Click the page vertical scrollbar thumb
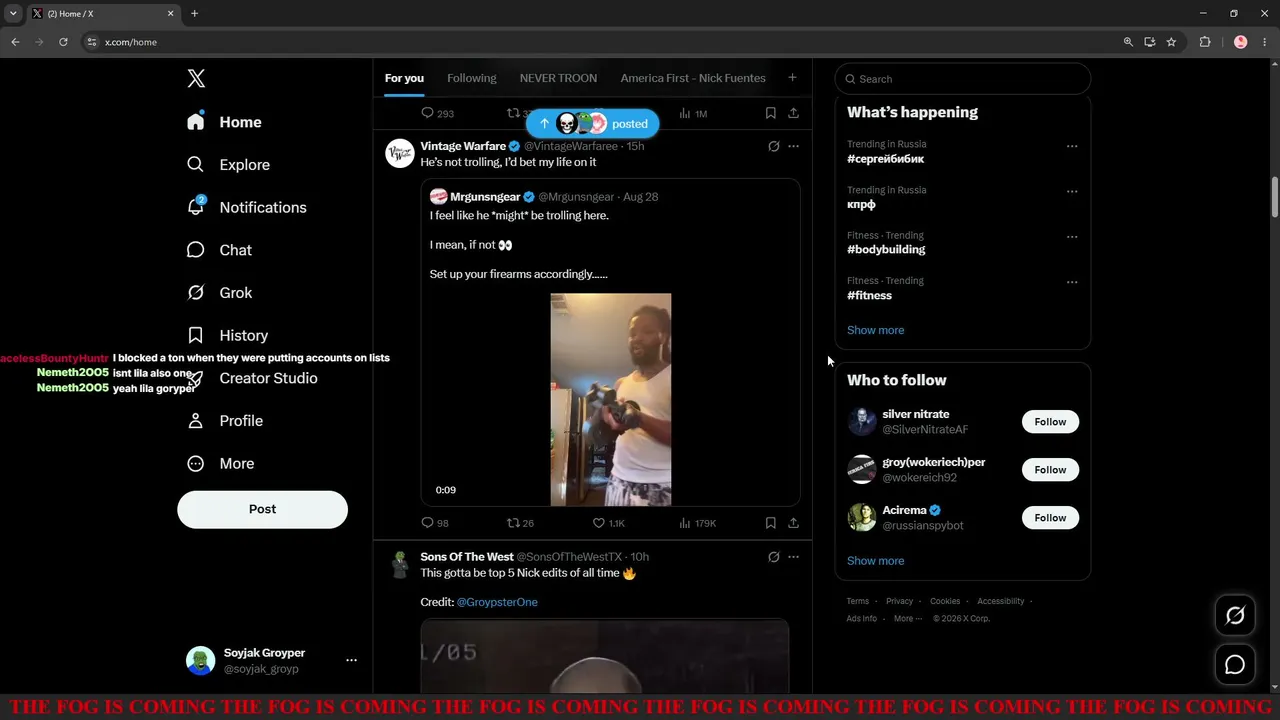The image size is (1280, 720). pos(1275,197)
